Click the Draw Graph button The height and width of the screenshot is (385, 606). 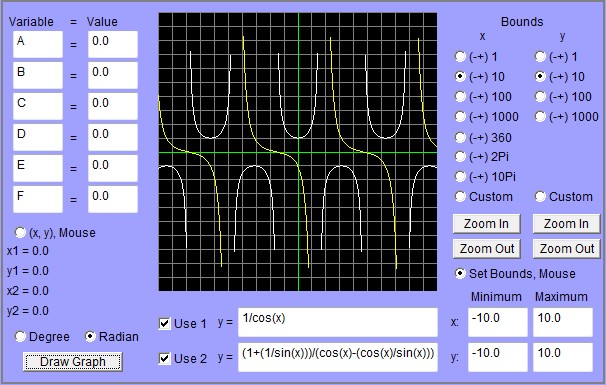click(73, 362)
